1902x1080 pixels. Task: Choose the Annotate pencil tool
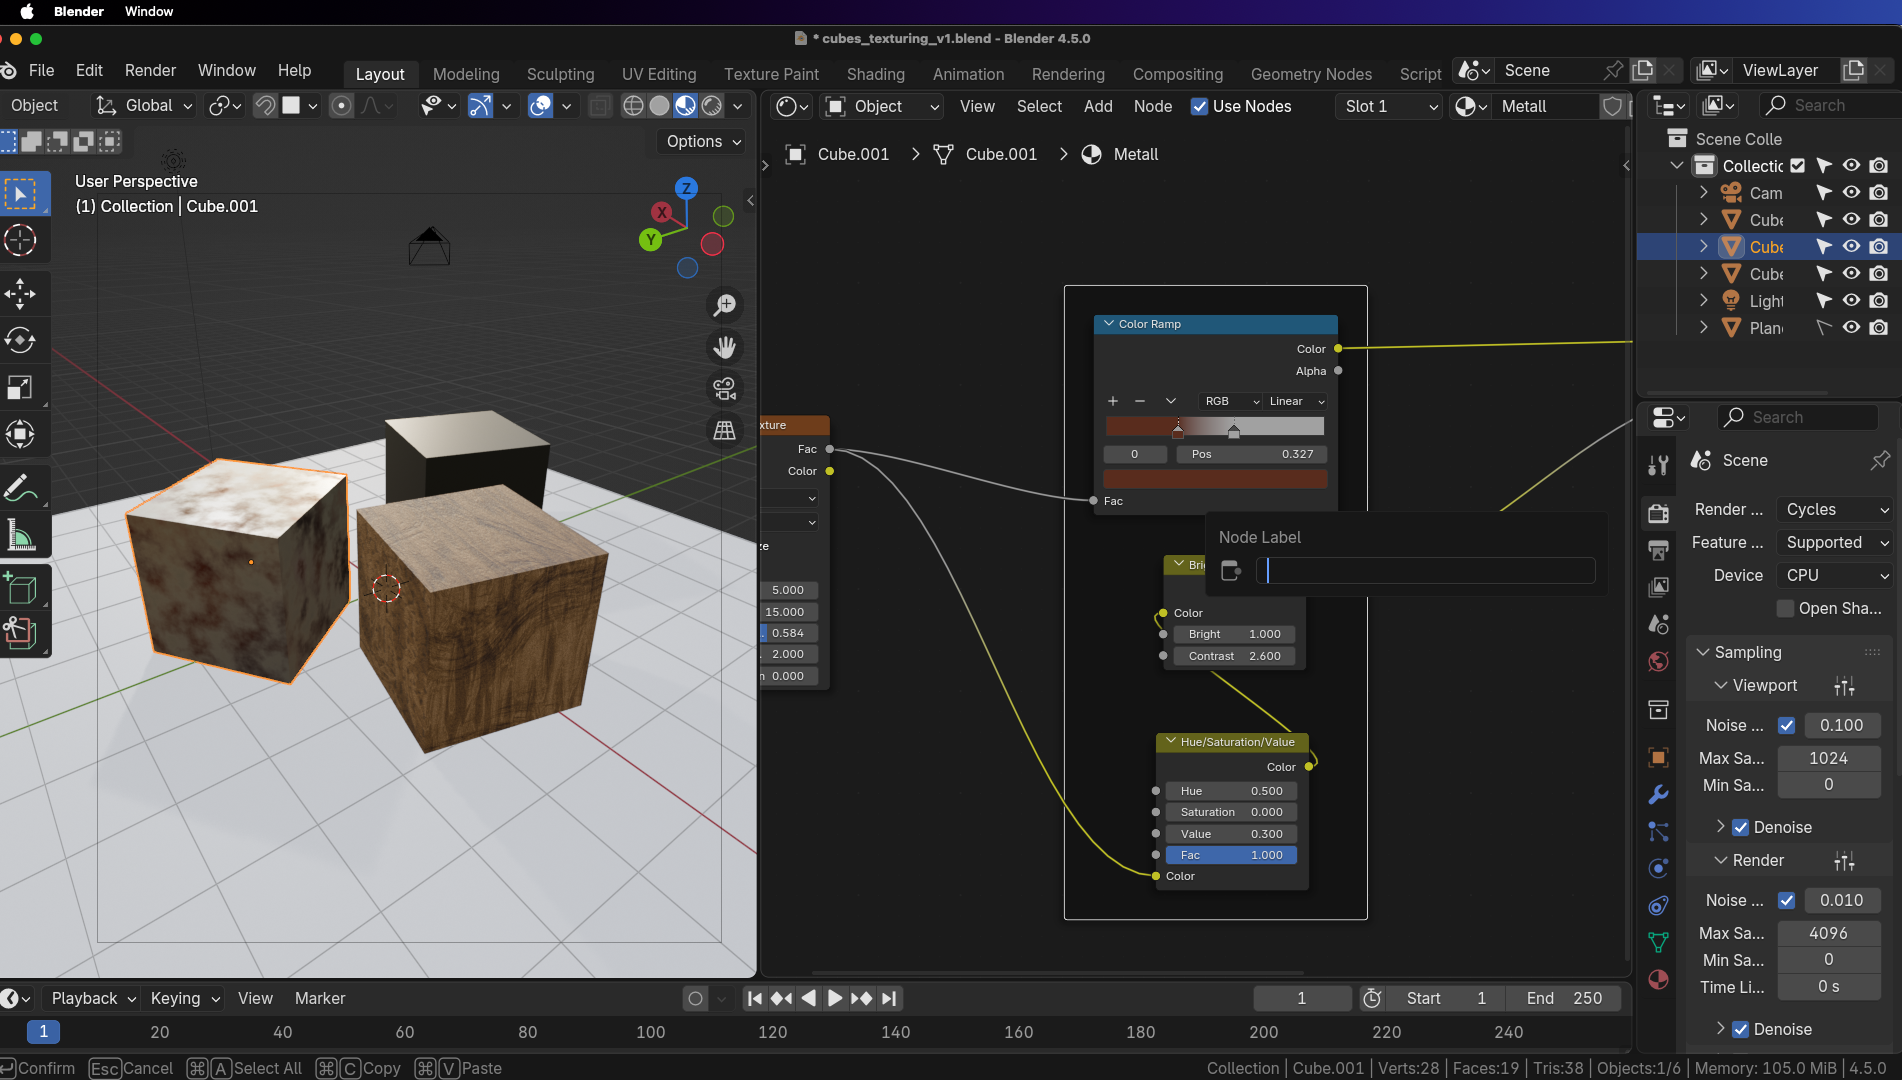point(21,488)
